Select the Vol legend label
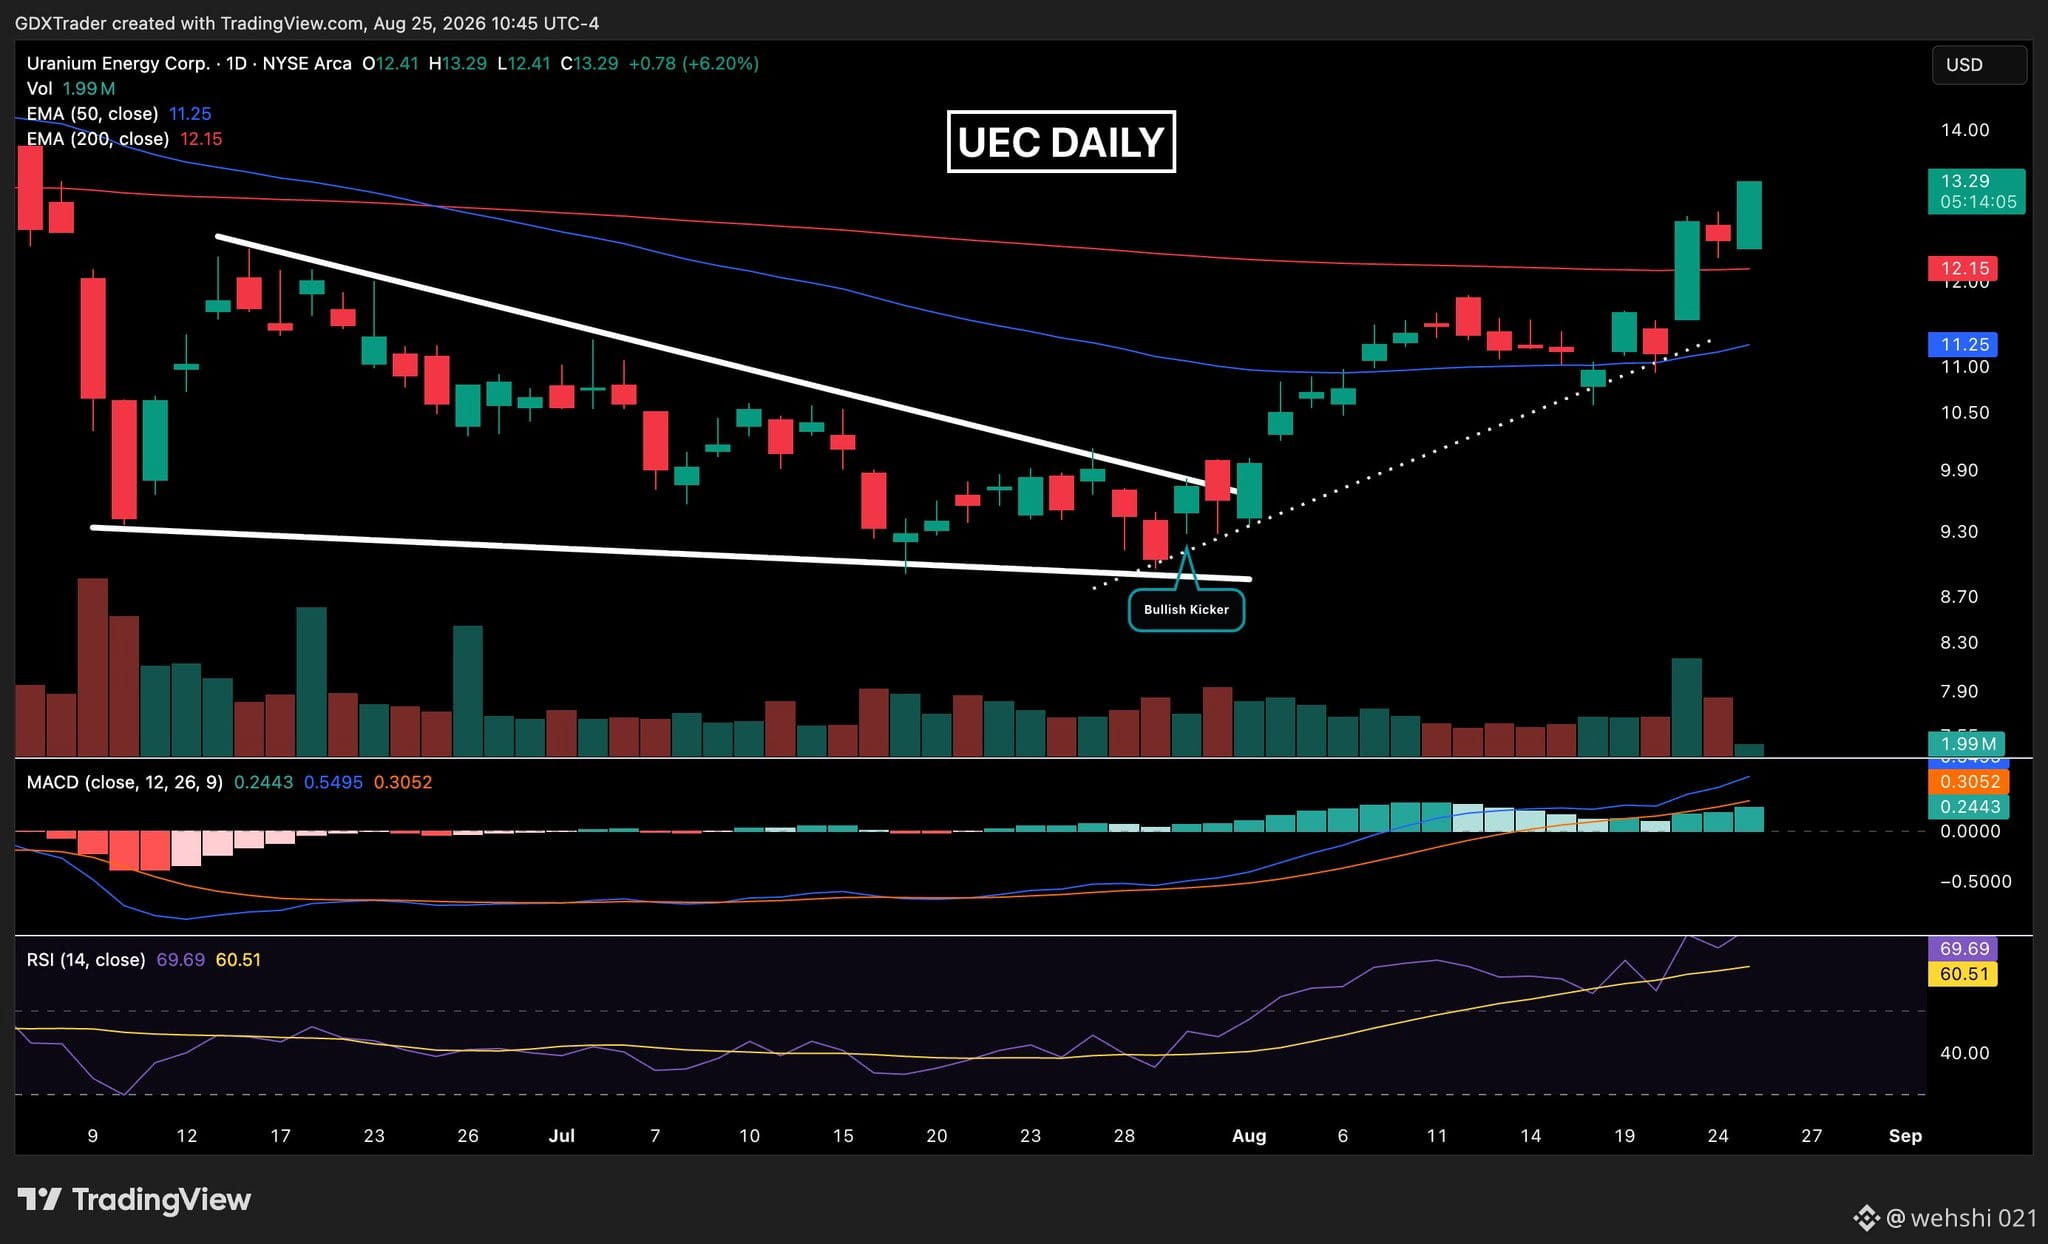 [x=39, y=88]
